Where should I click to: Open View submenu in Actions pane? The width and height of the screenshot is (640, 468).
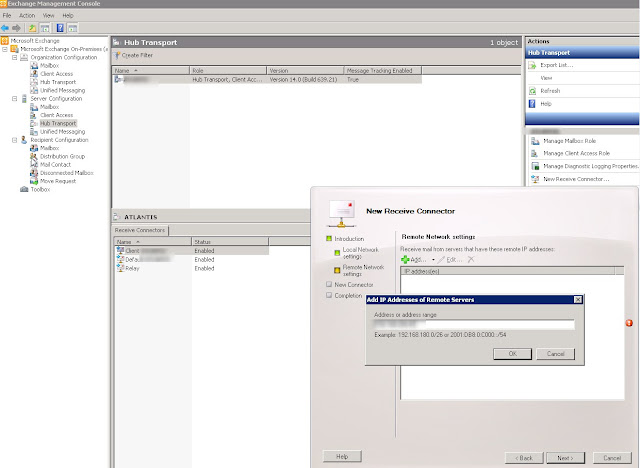tap(546, 78)
